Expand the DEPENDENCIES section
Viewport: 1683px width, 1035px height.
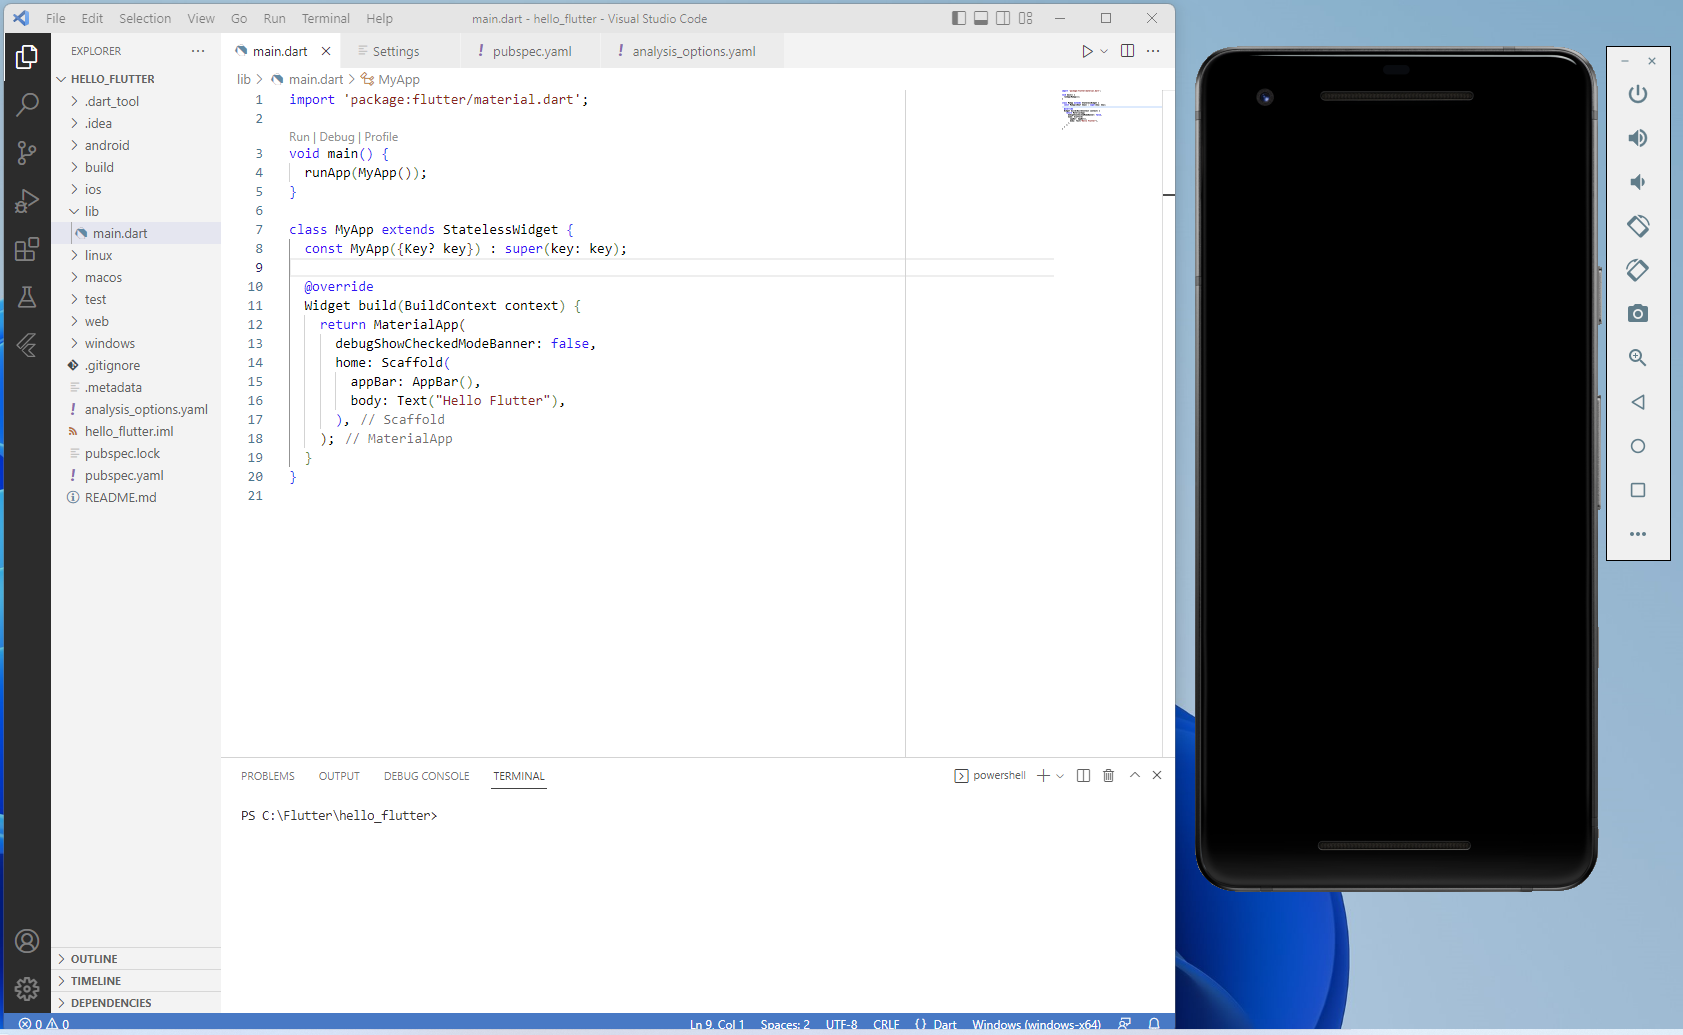point(136,1003)
